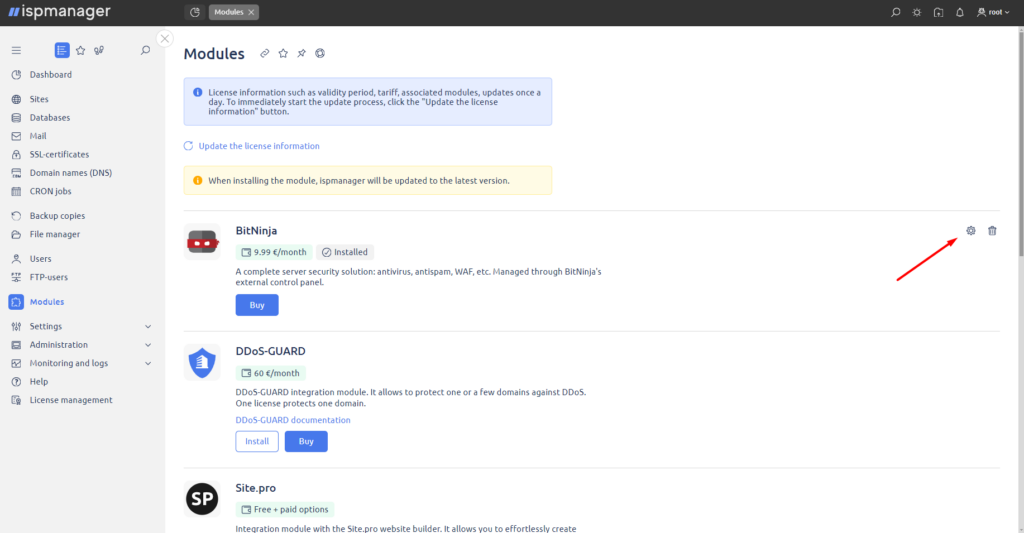
Task: Pin the Modules page with the pin icon
Action: pos(301,54)
